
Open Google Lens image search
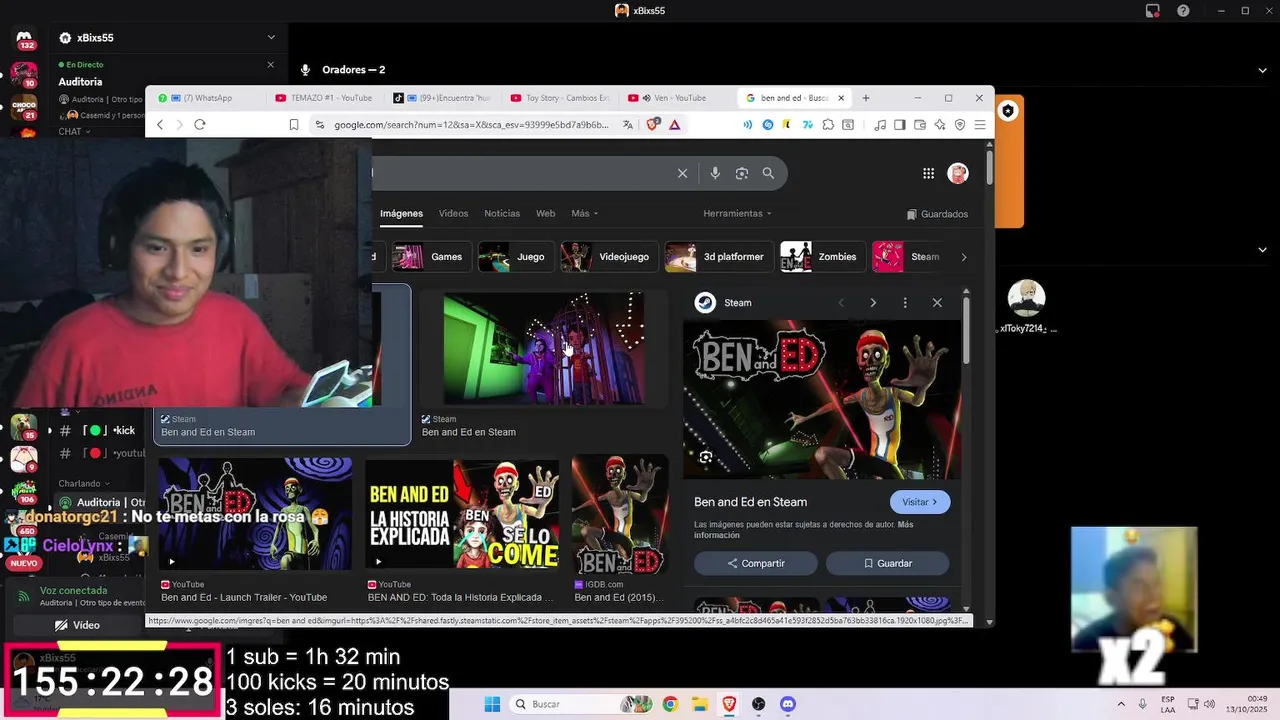click(x=742, y=173)
